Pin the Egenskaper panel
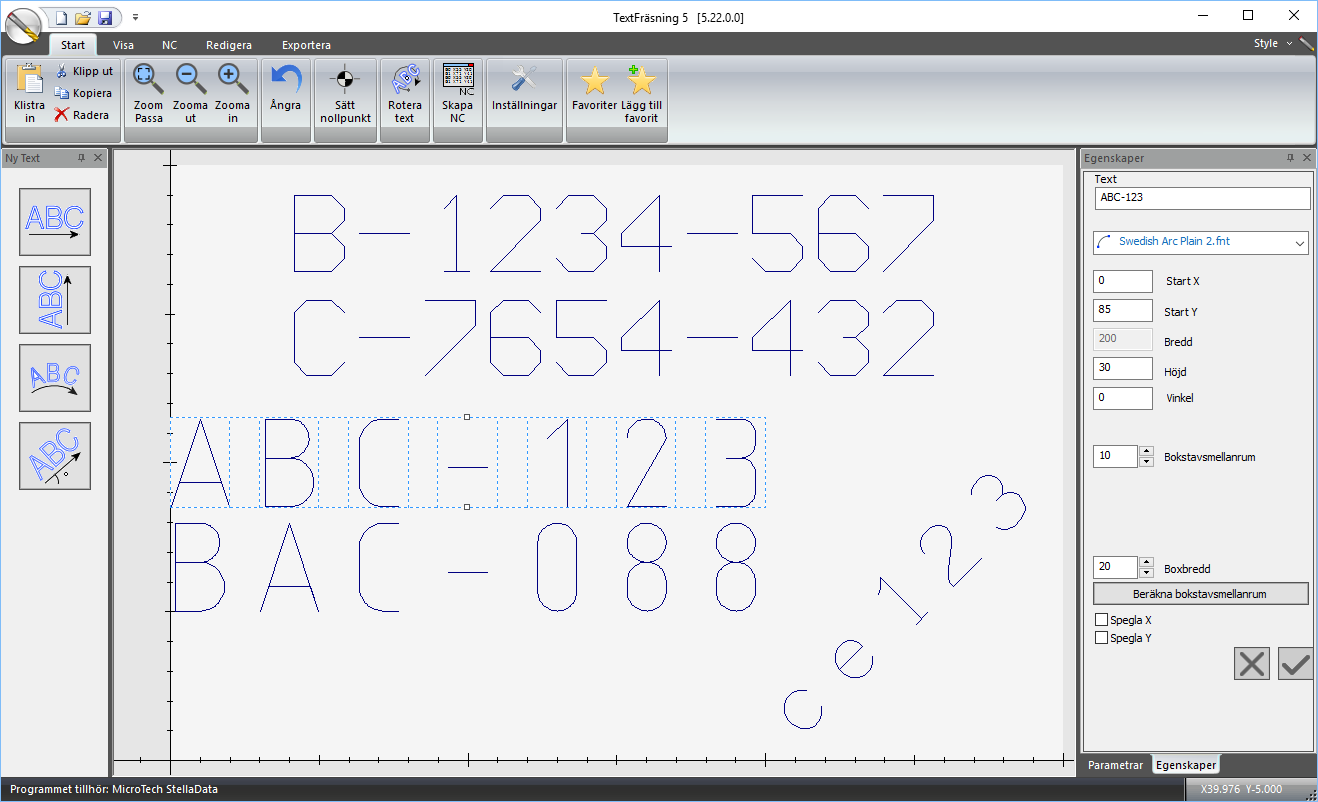Viewport: 1318px width, 802px height. [1290, 158]
